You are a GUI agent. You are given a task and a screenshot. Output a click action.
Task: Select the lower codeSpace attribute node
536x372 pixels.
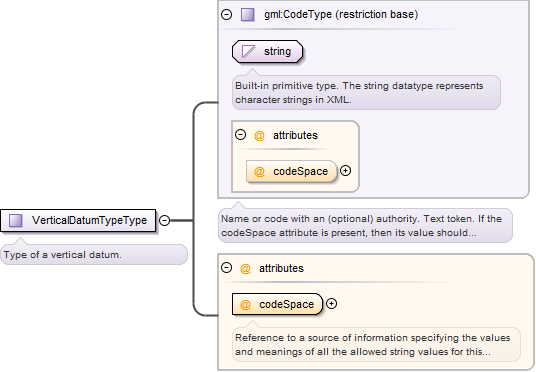(277, 304)
